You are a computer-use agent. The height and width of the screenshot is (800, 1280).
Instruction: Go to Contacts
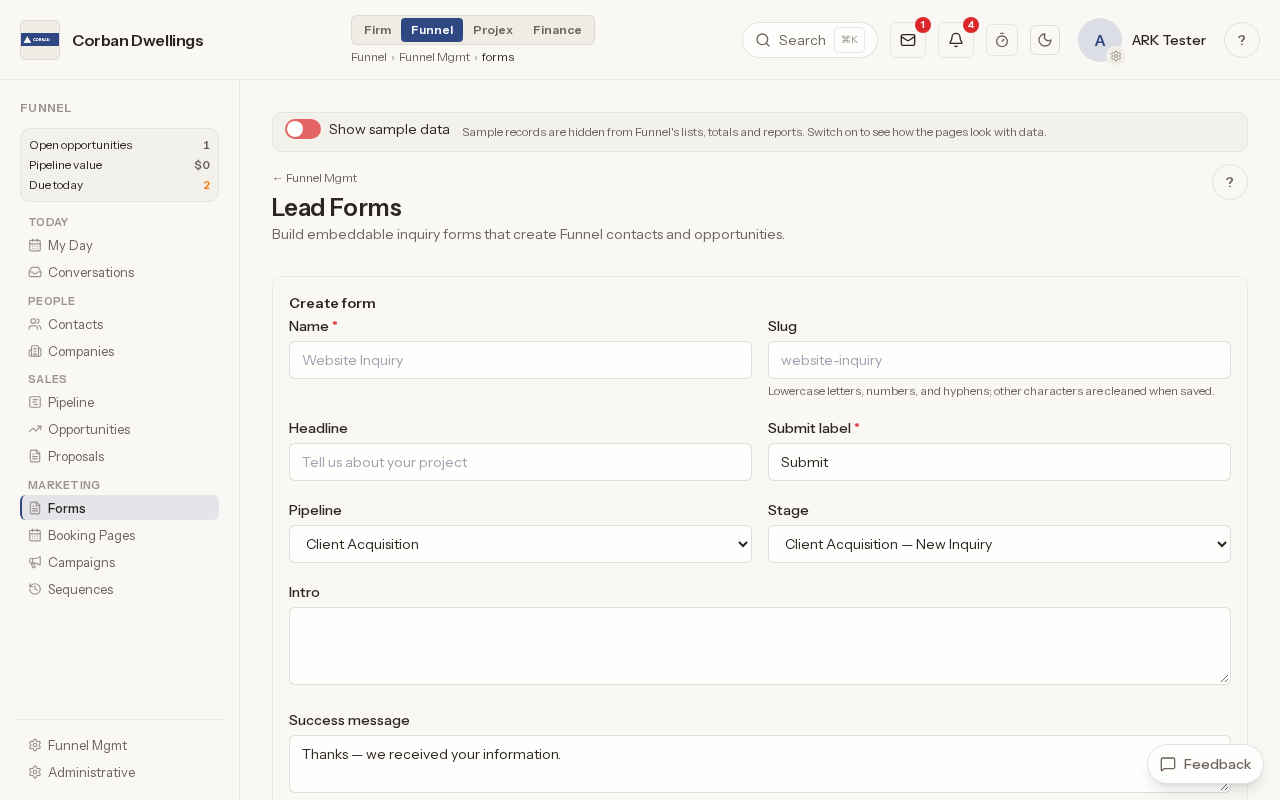pyautogui.click(x=119, y=324)
